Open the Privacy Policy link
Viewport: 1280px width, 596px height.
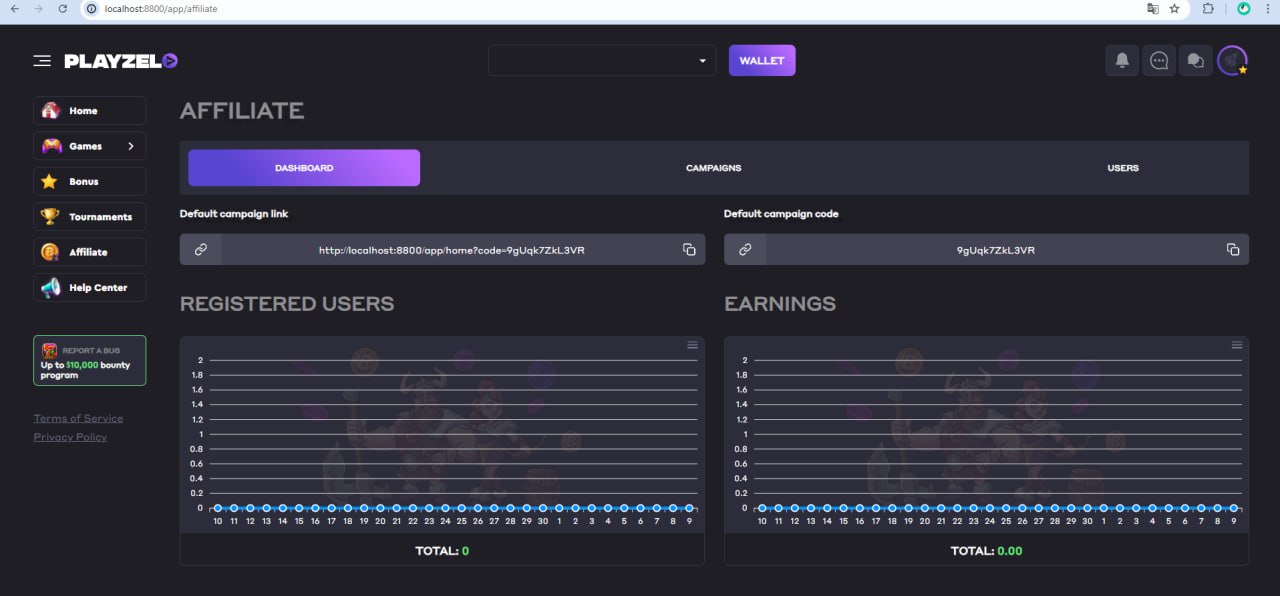tap(70, 437)
